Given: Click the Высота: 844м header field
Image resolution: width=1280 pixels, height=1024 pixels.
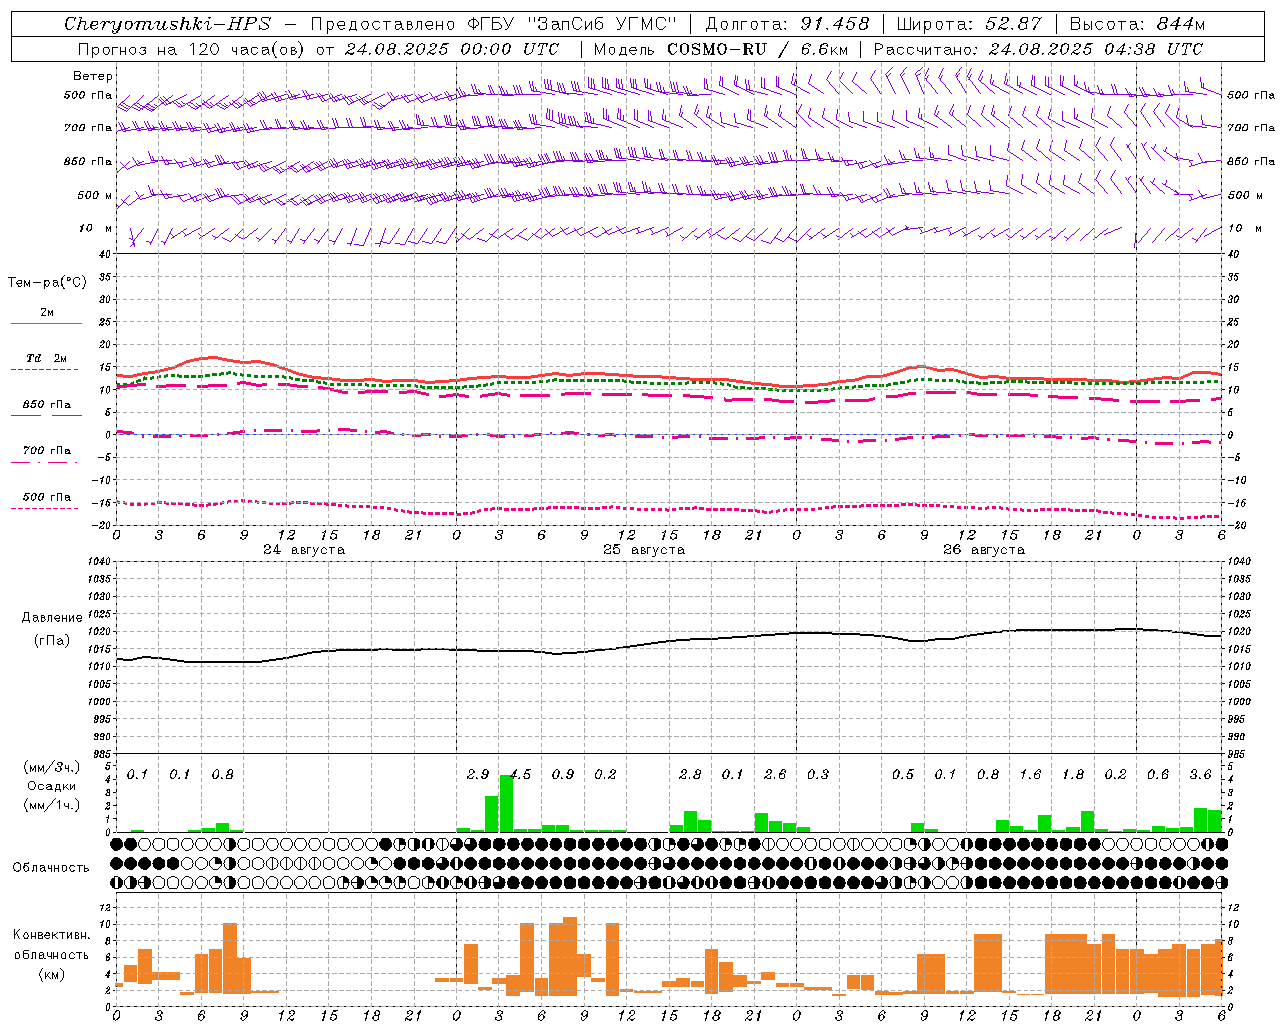Looking at the screenshot, I should (1137, 24).
